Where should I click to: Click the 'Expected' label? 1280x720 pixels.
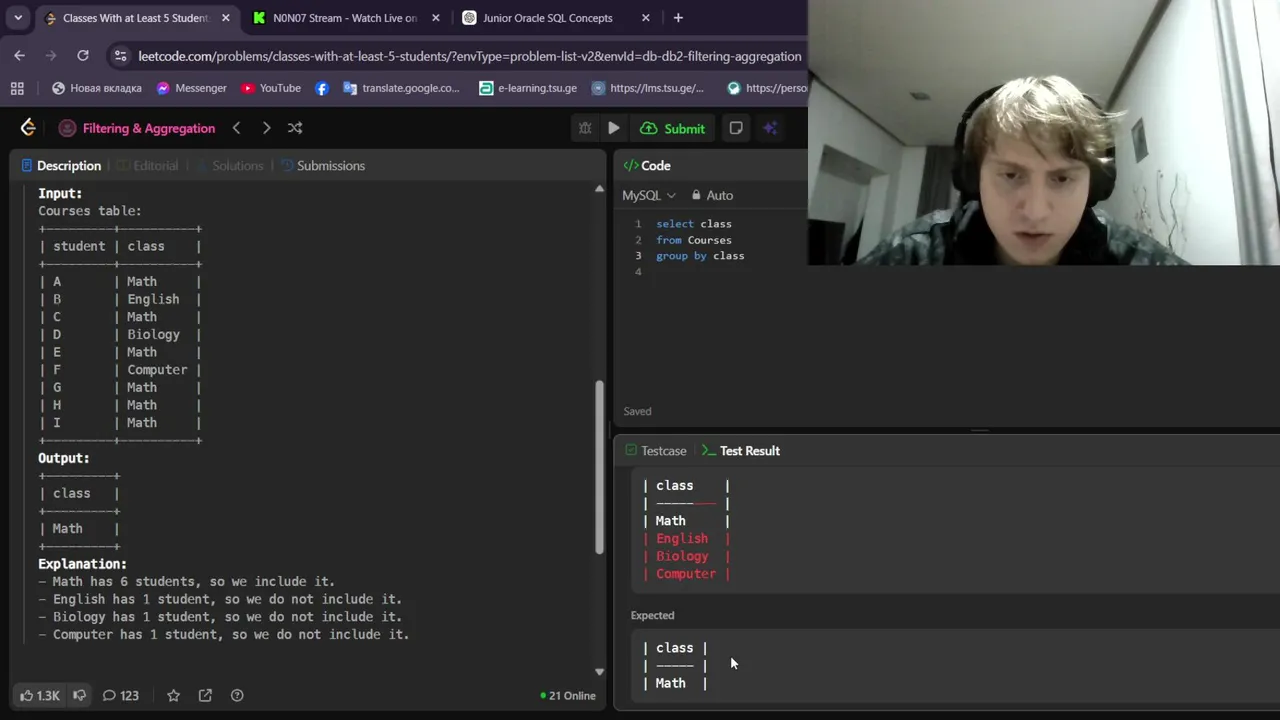pos(652,615)
